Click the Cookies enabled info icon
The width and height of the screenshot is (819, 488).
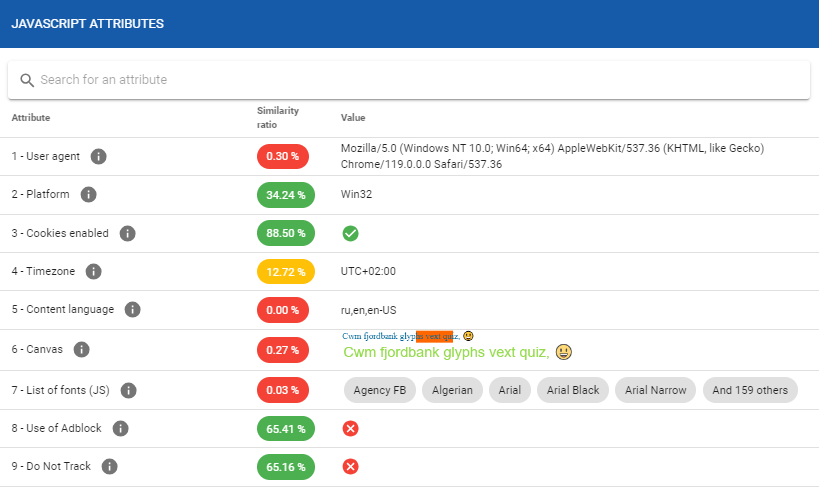(127, 233)
